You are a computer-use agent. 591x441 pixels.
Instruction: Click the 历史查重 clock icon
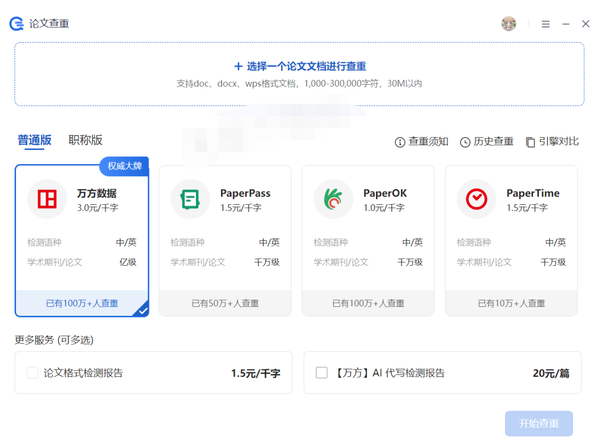465,142
